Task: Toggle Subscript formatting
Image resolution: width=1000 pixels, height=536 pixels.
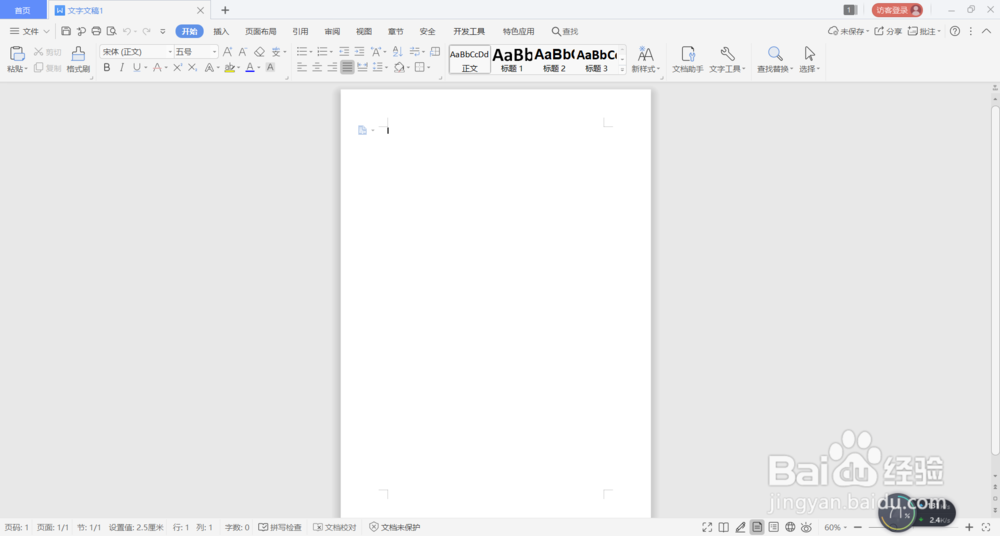Action: pos(193,67)
